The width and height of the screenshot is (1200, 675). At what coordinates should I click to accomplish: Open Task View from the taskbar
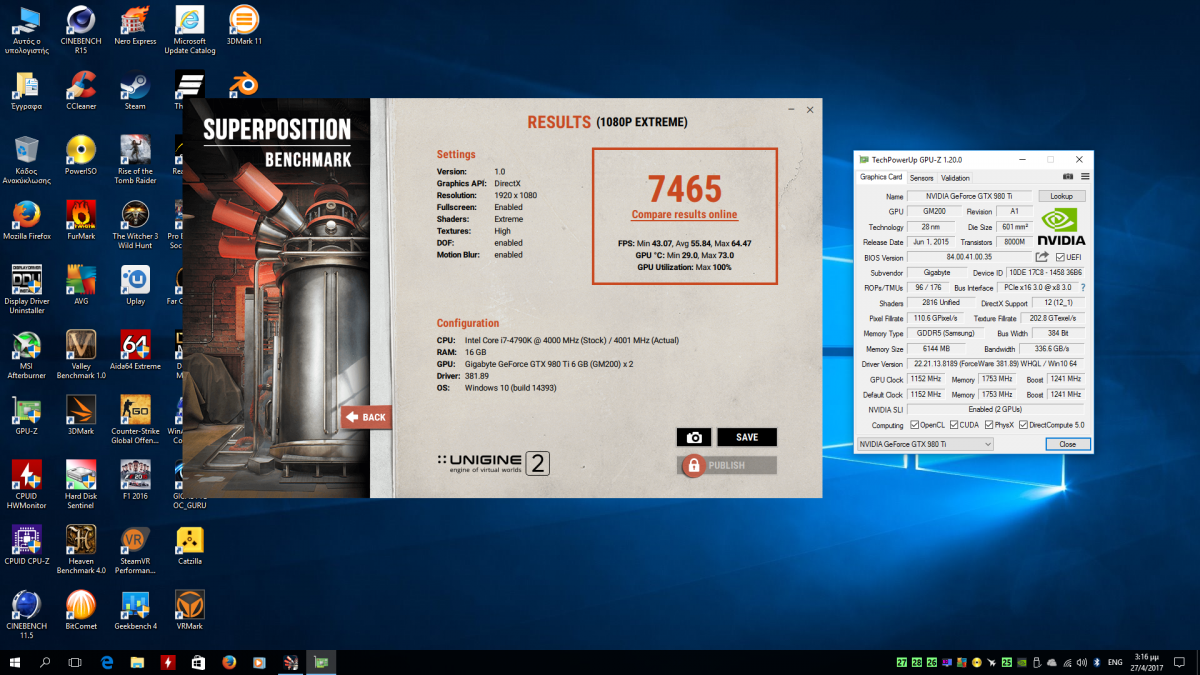tap(75, 662)
